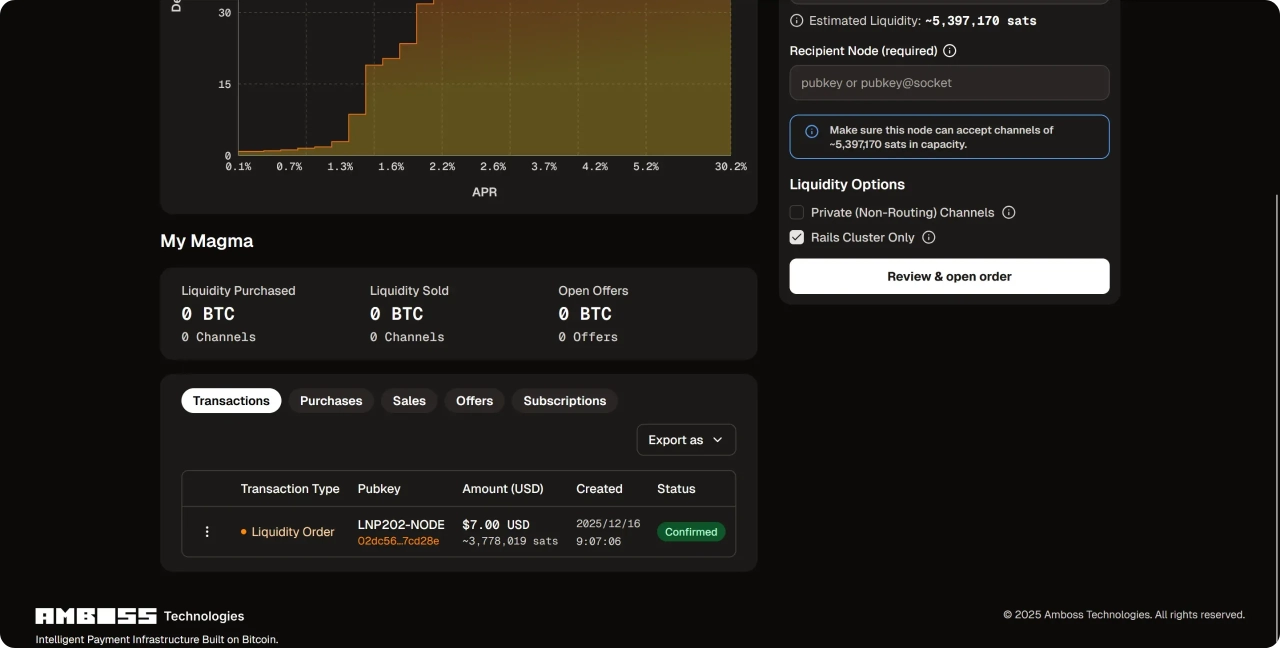Click the three-dot menu on Liquidity Order row
Viewport: 1280px width, 648px height.
(207, 532)
